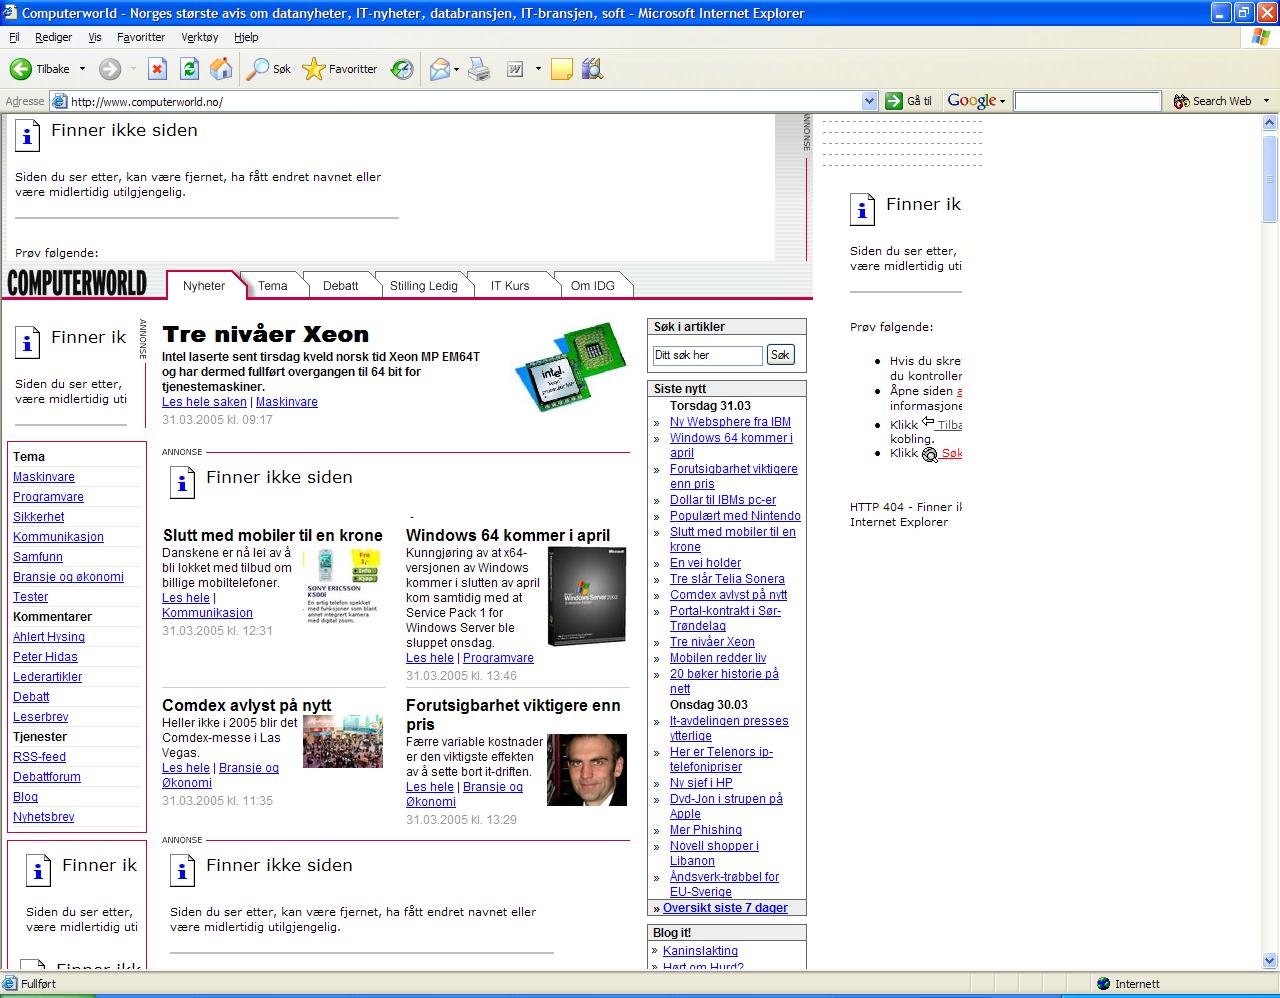The width and height of the screenshot is (1280, 998).
Task: Click the vertical scrollbar down arrow
Action: [x=1271, y=961]
